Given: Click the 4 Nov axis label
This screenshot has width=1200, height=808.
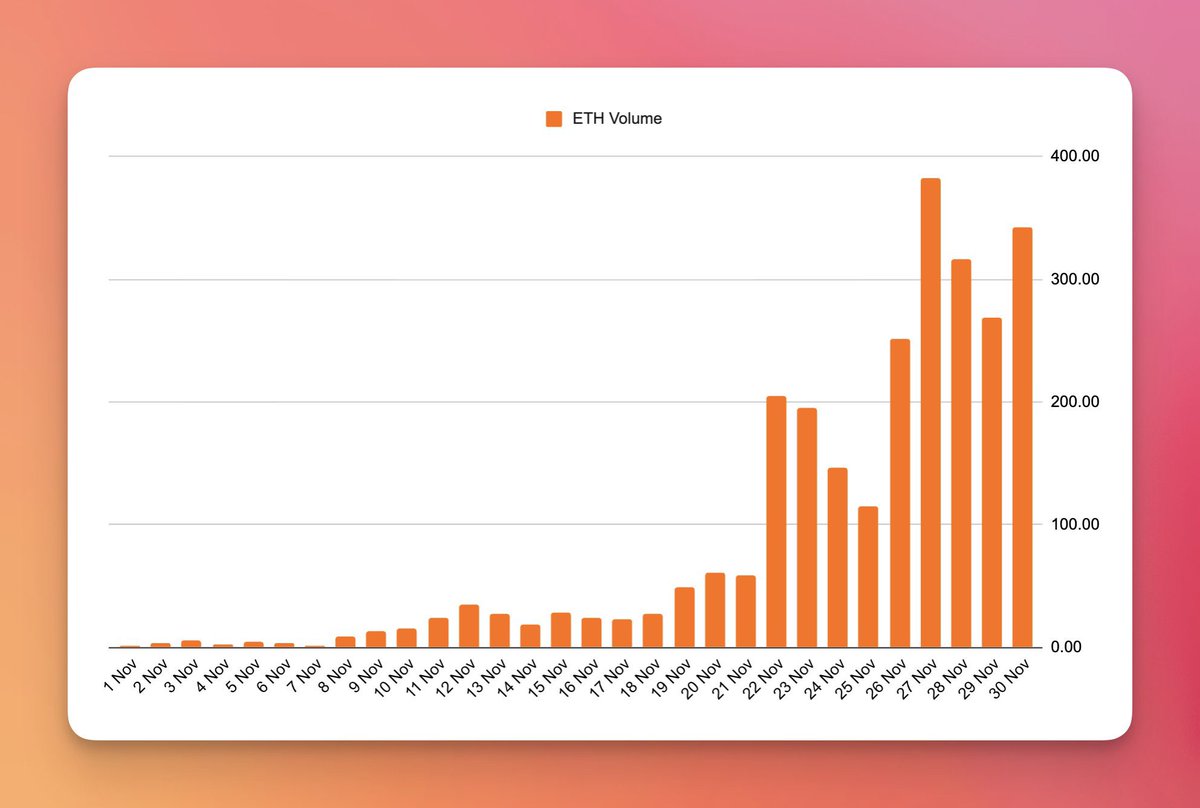Looking at the screenshot, I should click(212, 674).
